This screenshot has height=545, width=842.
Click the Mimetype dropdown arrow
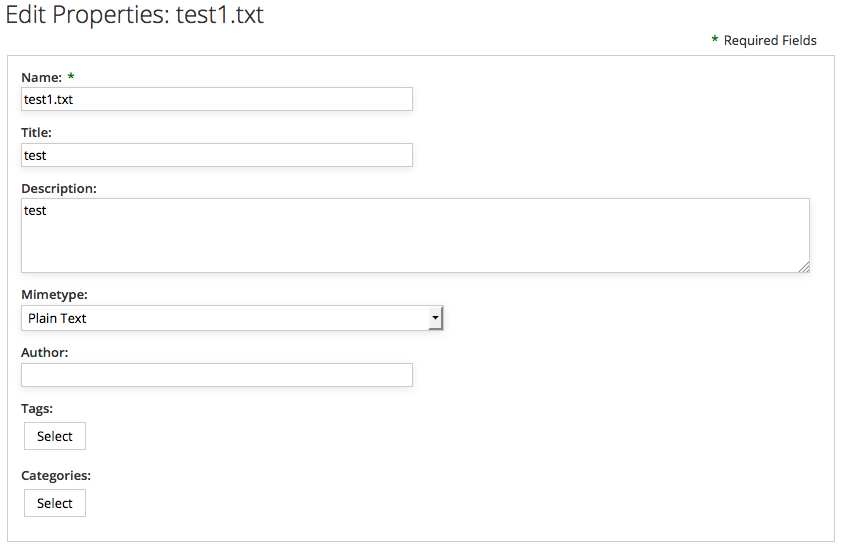coord(435,318)
